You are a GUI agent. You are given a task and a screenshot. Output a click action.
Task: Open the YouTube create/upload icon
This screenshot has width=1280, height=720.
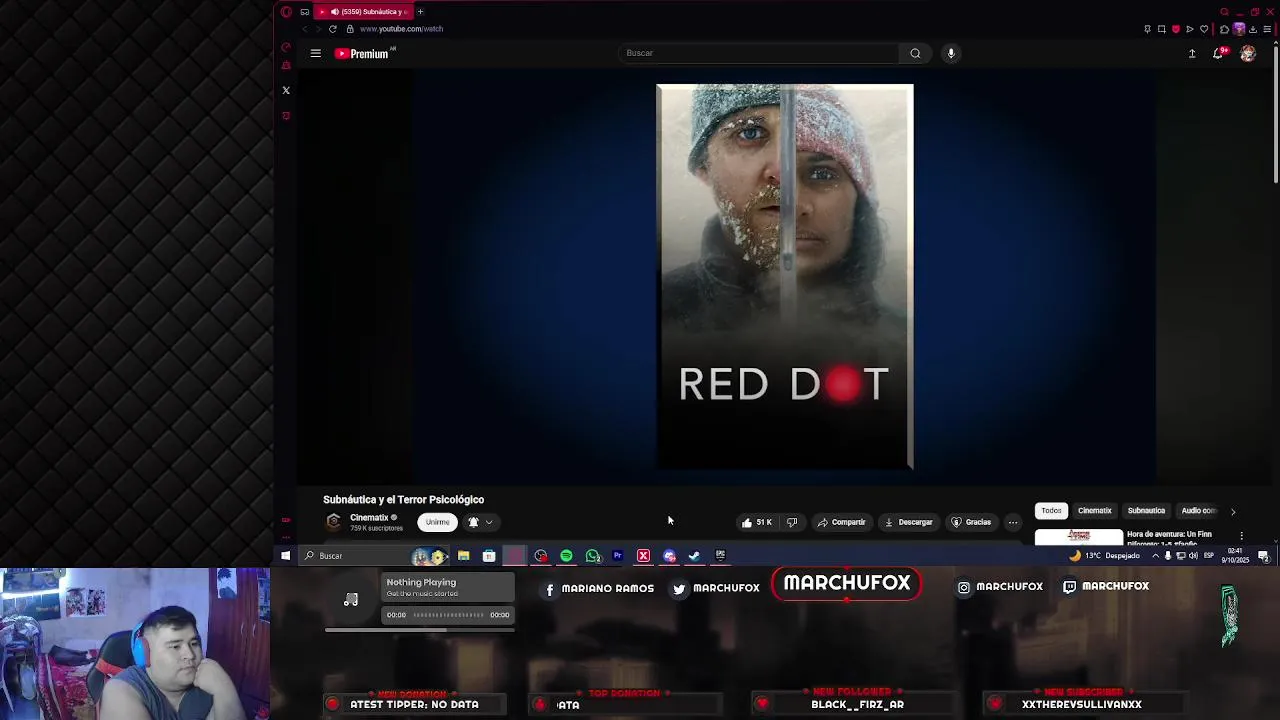[x=1192, y=53]
